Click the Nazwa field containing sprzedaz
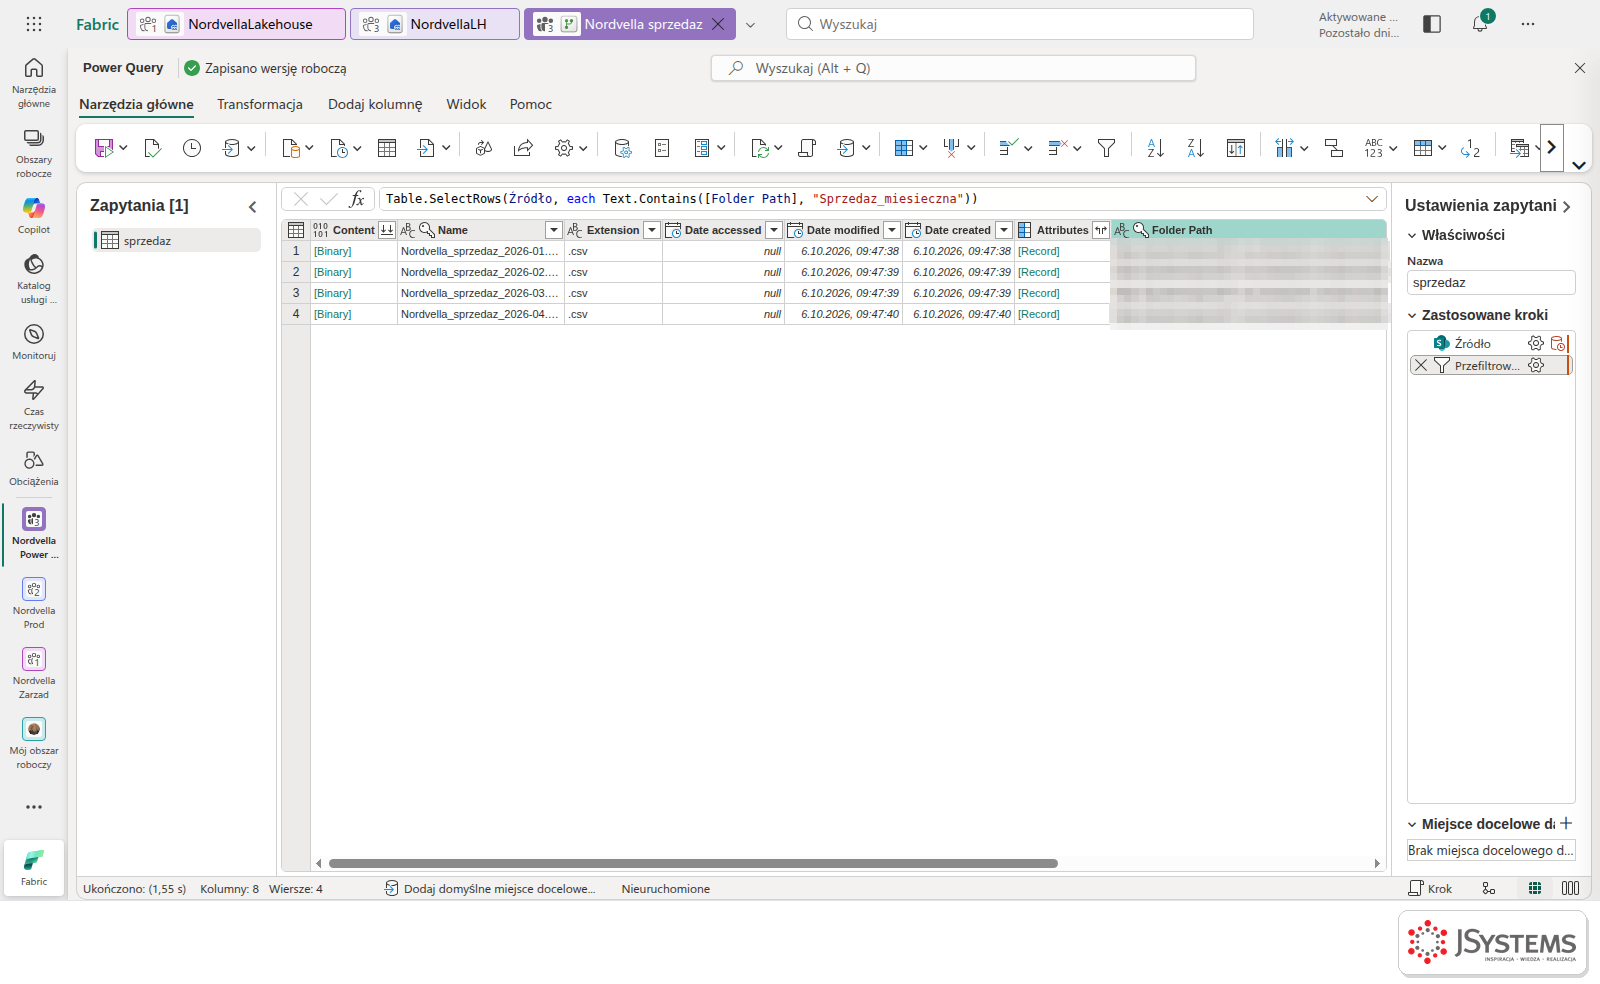 click(1491, 283)
